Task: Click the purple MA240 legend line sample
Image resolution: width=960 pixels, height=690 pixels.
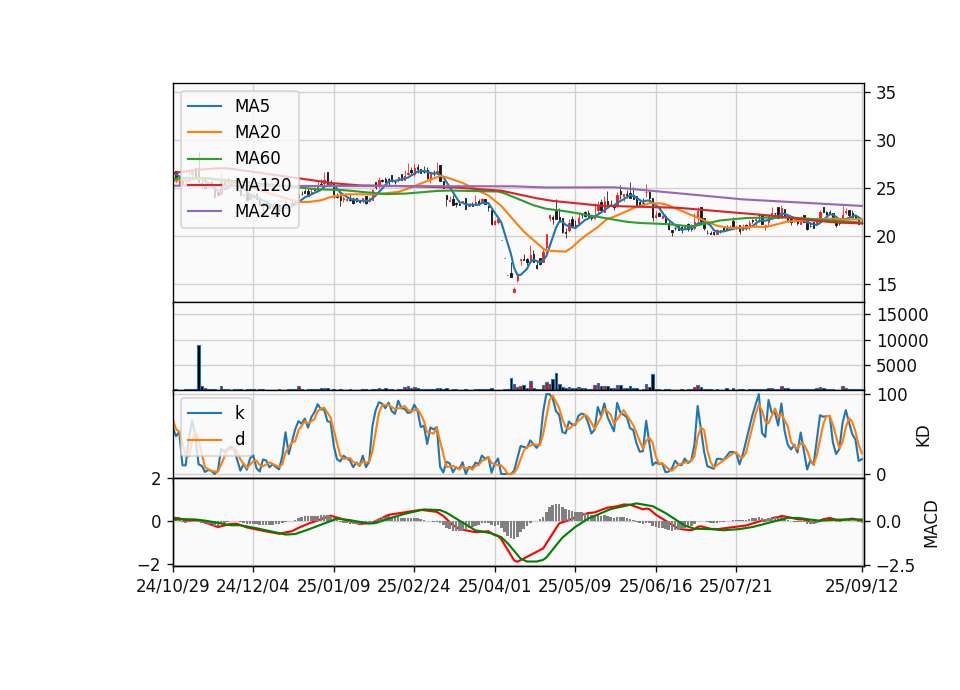Action: 204,211
